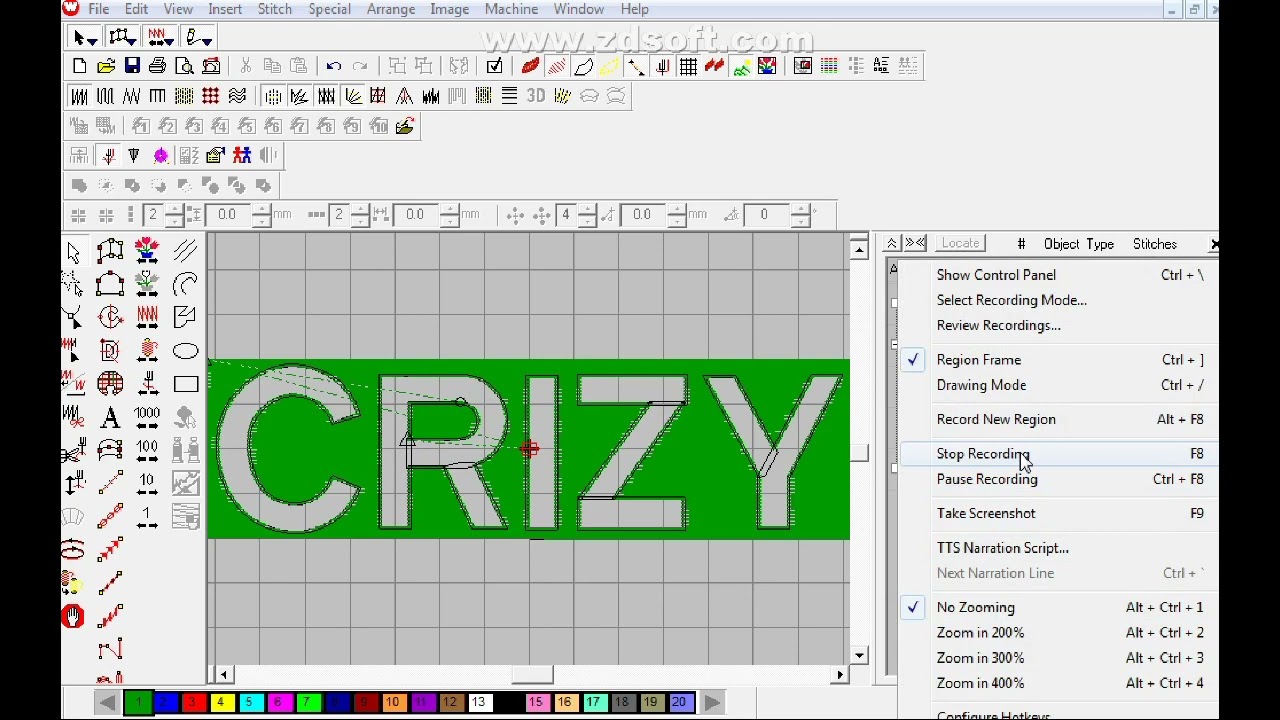Viewport: 1280px width, 720px height.
Task: Click the travel by 100 stitches icon
Action: 147,451
